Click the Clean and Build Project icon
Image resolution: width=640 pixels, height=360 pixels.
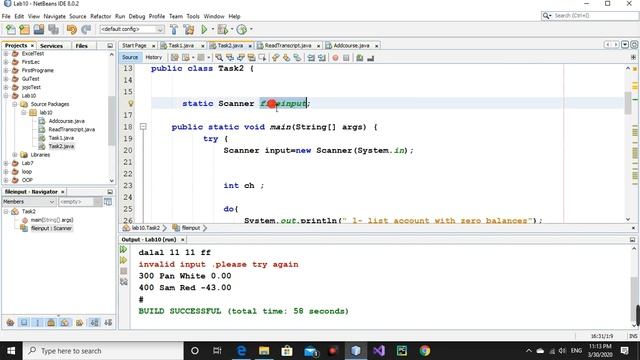189,29
